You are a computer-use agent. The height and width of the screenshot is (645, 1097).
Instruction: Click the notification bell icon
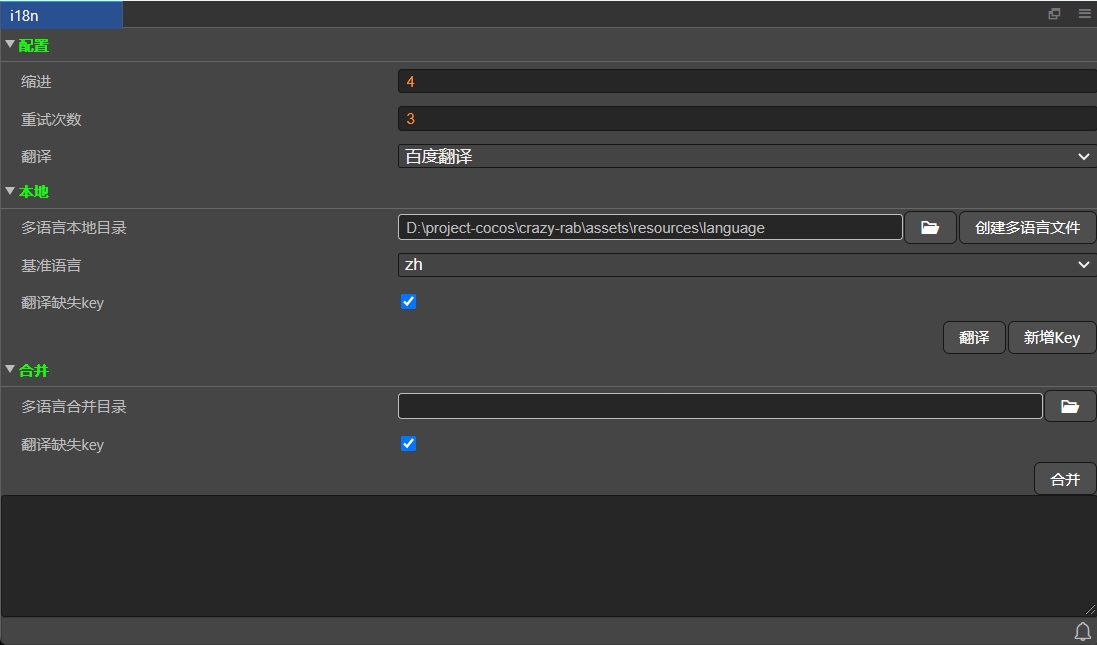tap(1082, 631)
